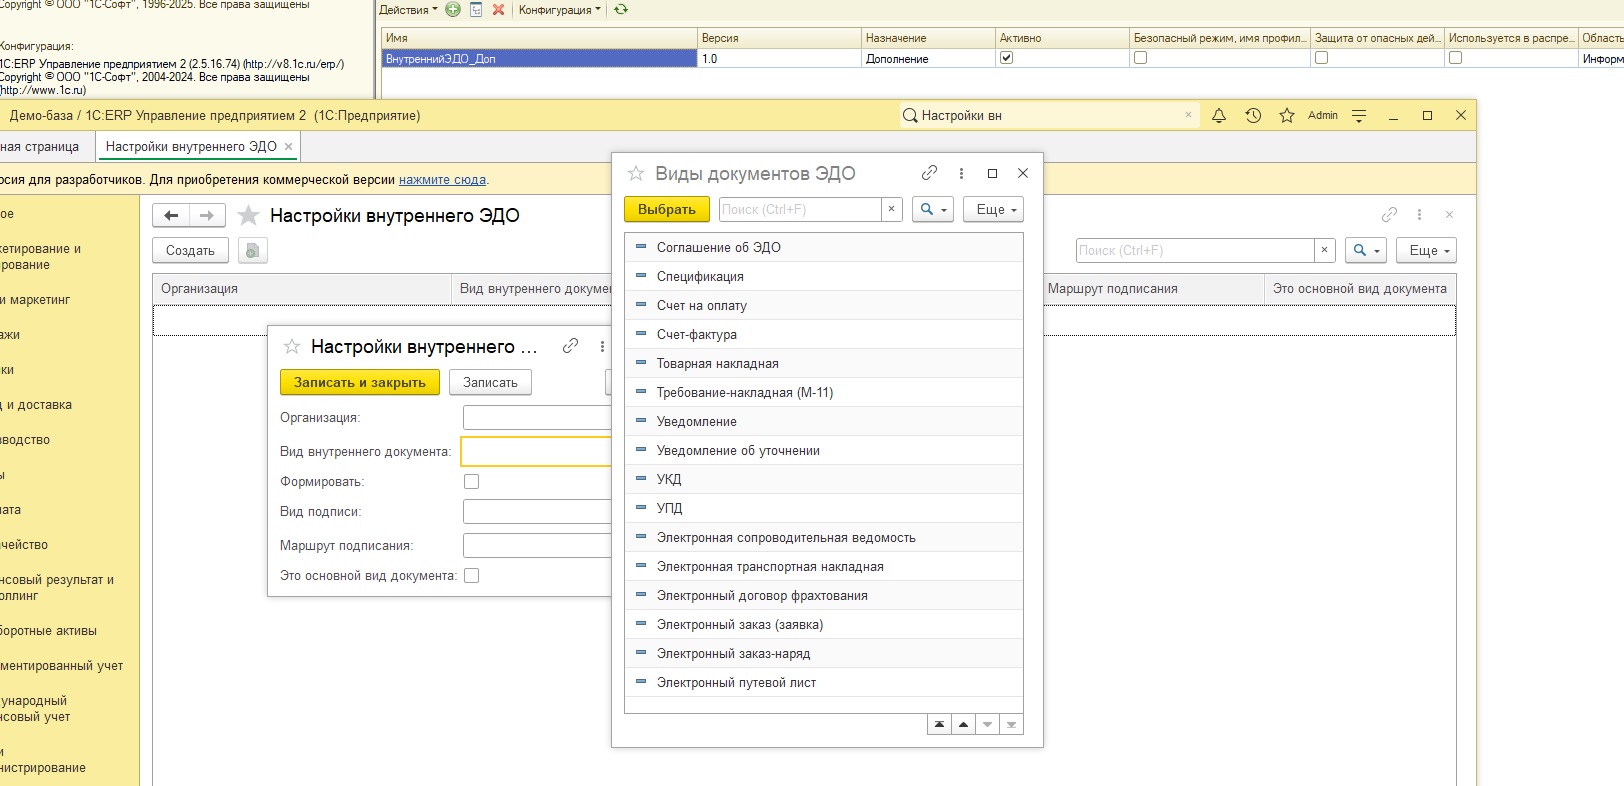Open search options dropdown in main list
This screenshot has width=1624, height=786.
click(x=1365, y=250)
